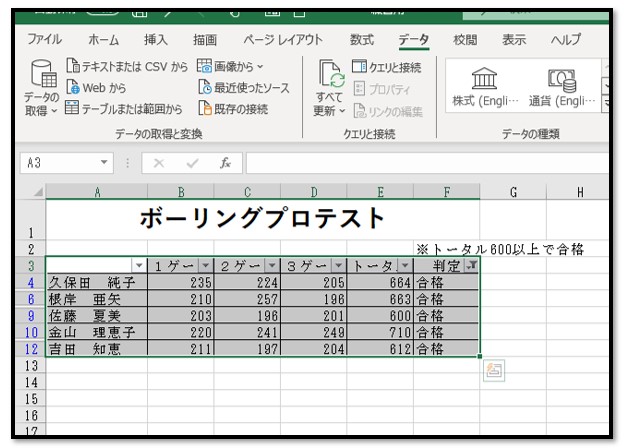Click 合格 in 佐藤 夏美 row
Viewport: 624px width, 448px height.
click(x=430, y=316)
